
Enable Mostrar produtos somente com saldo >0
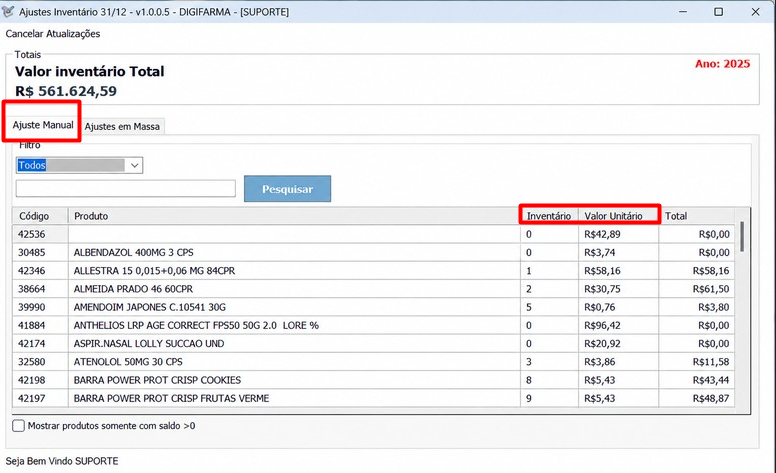(18, 426)
